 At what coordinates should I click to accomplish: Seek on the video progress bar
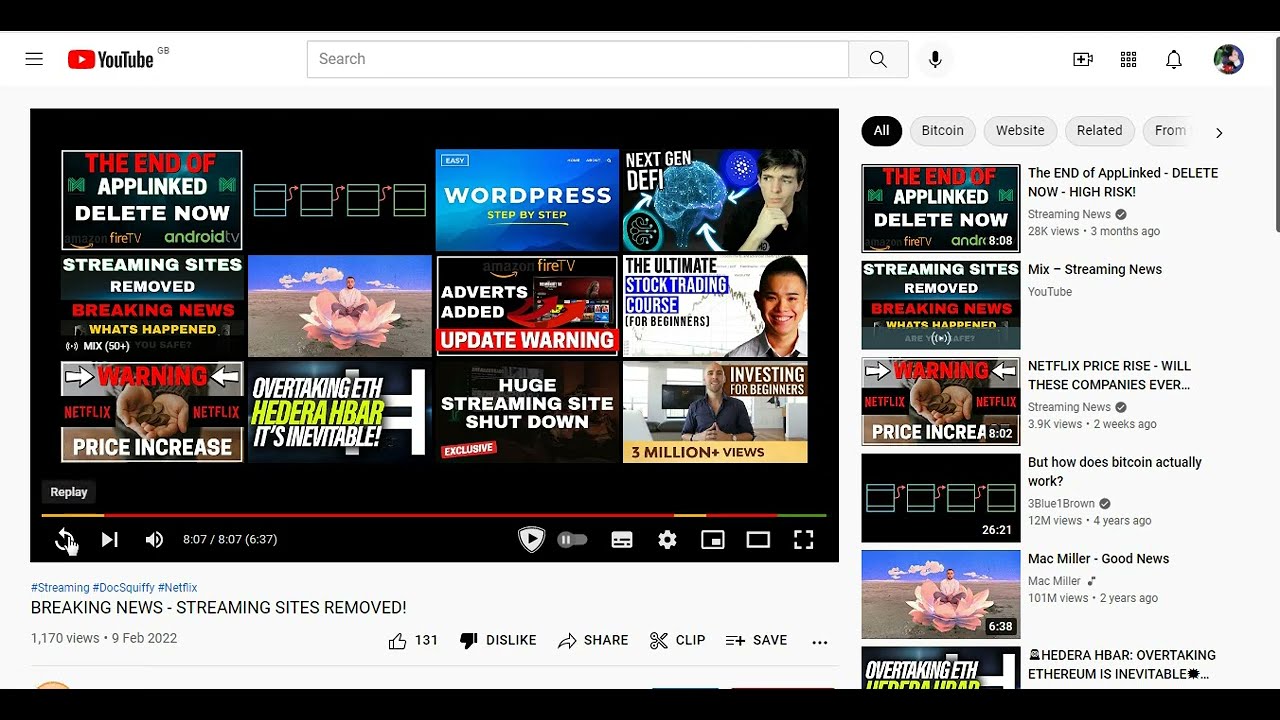click(434, 515)
